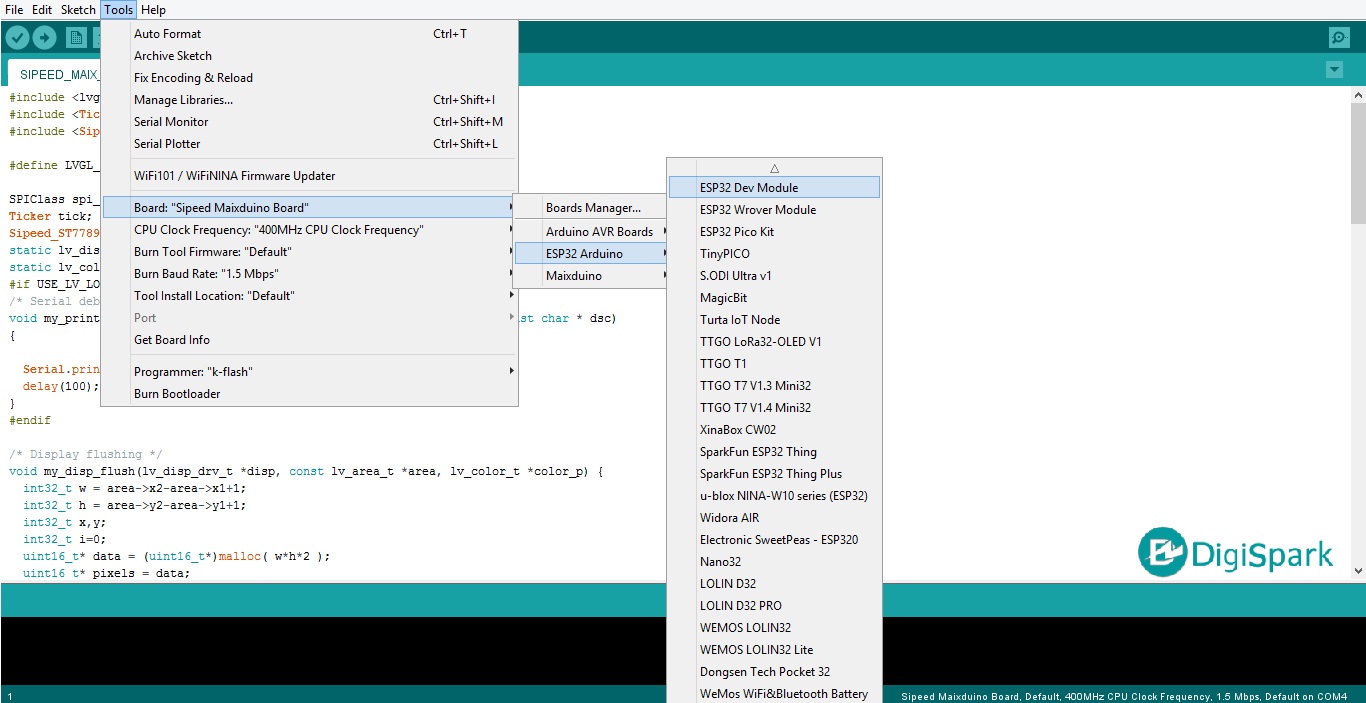Open the Sketch menu
Screen dimensions: 1366x703
(78, 10)
